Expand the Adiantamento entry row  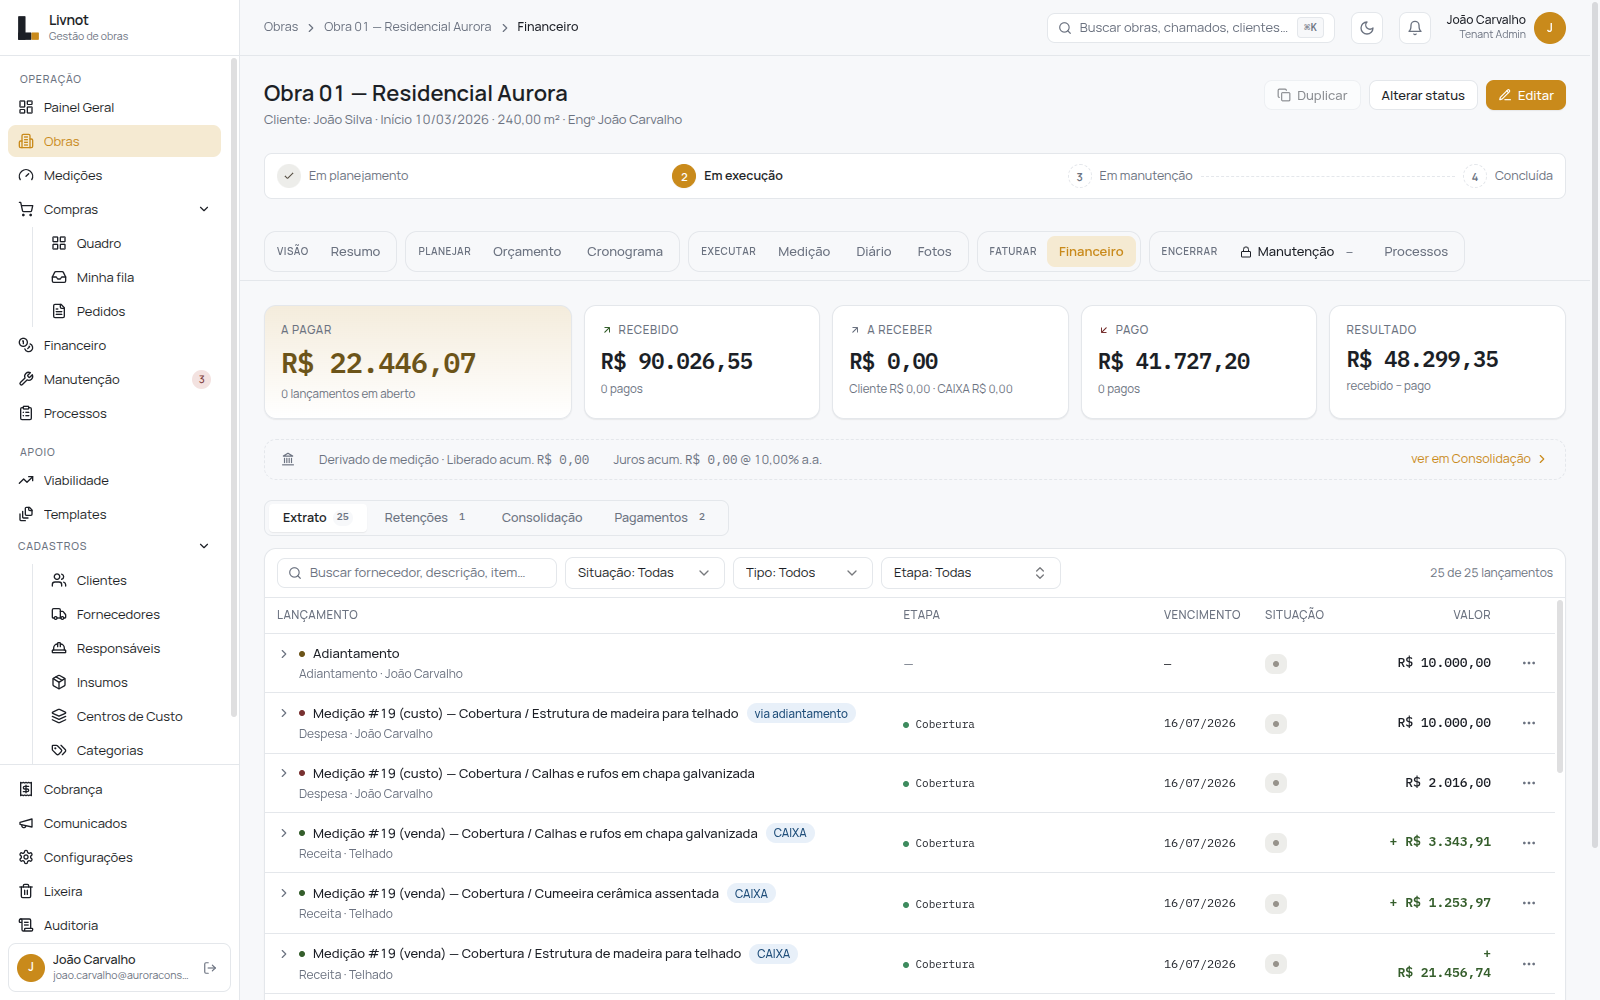click(x=284, y=654)
